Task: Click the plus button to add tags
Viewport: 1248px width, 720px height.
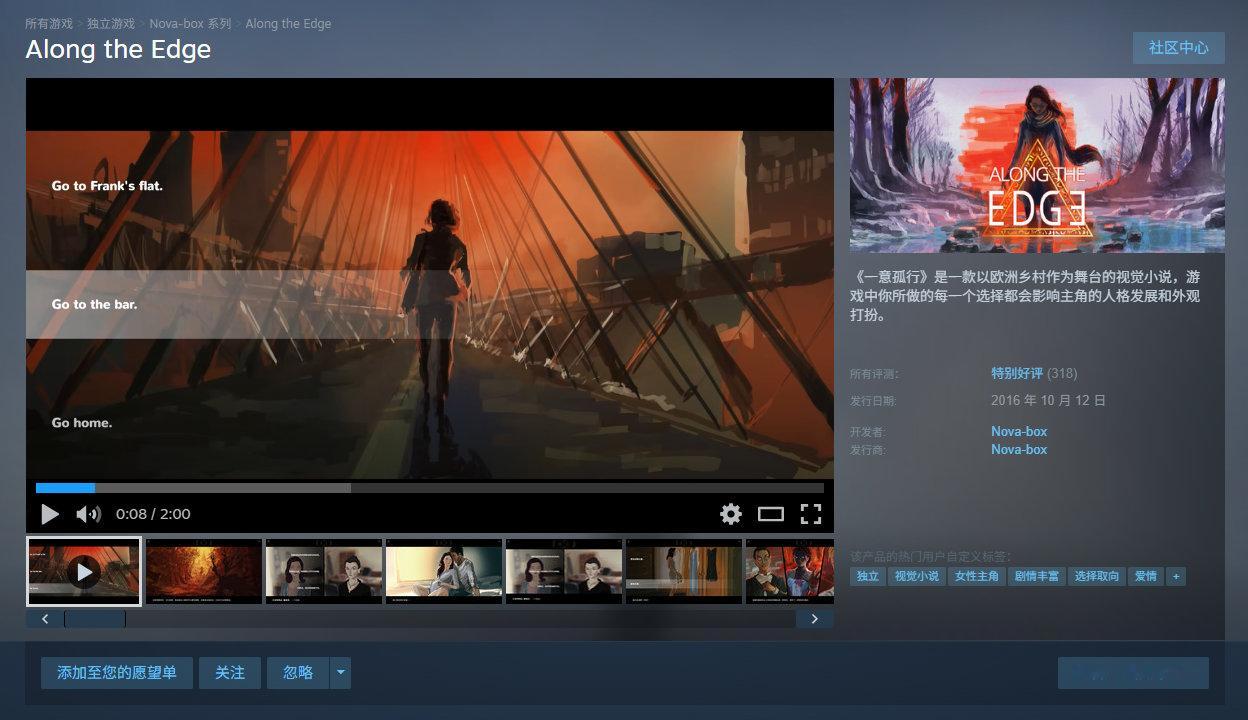Action: pos(1175,576)
